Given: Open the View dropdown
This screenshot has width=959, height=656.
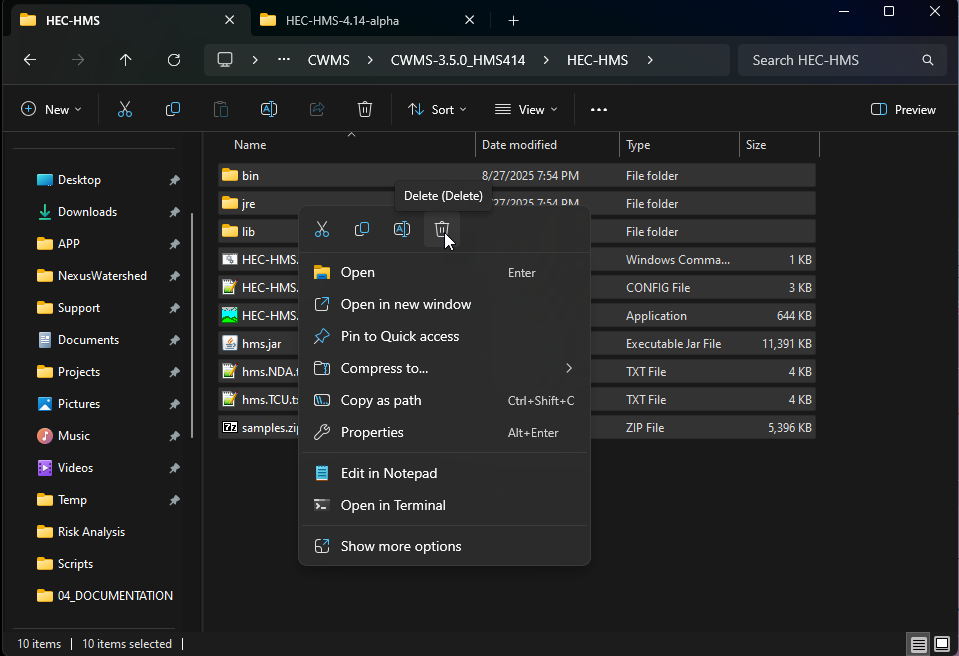Looking at the screenshot, I should pyautogui.click(x=526, y=110).
